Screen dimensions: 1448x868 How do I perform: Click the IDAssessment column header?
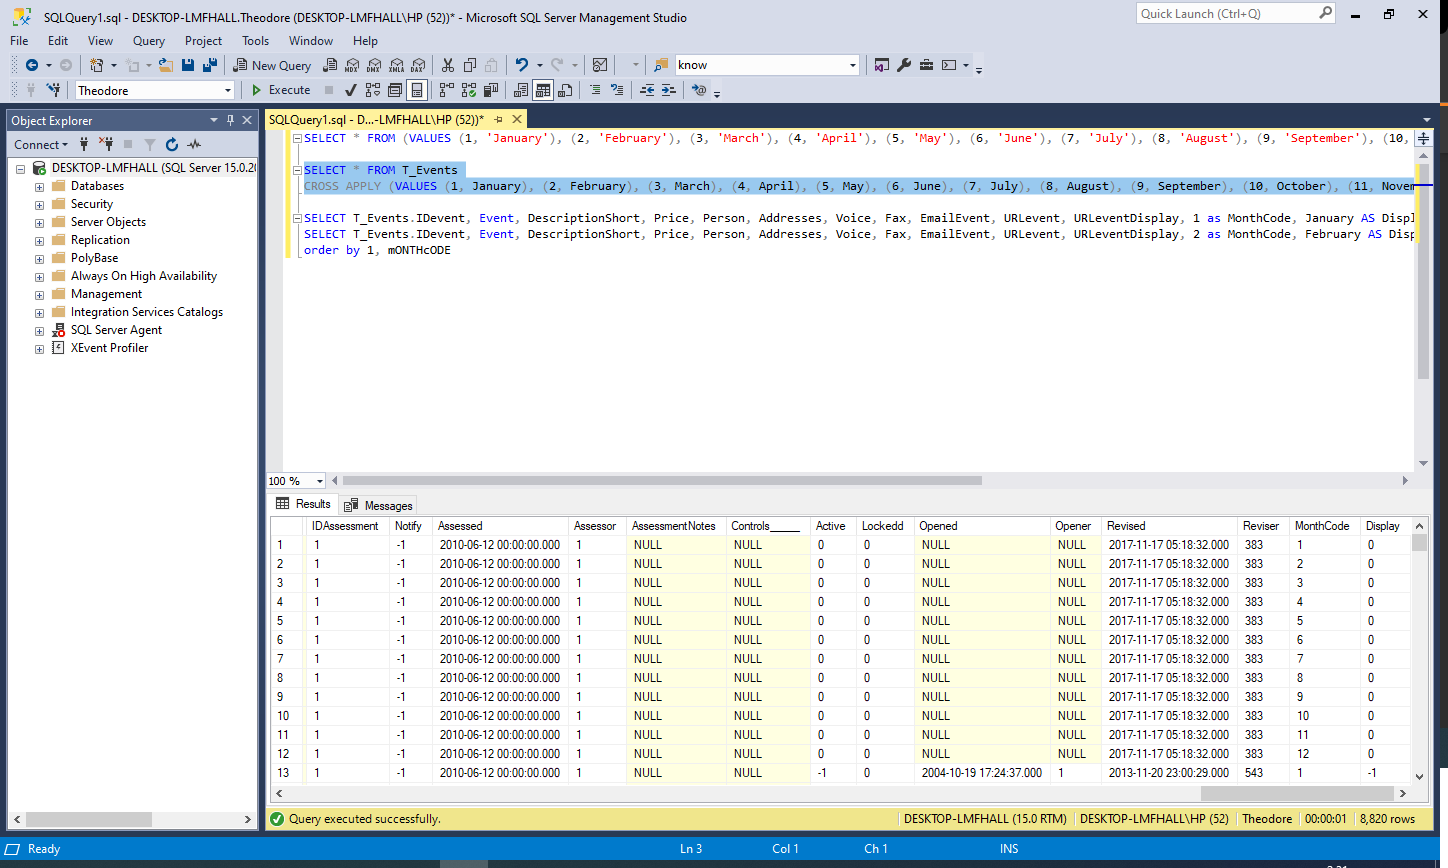click(345, 526)
